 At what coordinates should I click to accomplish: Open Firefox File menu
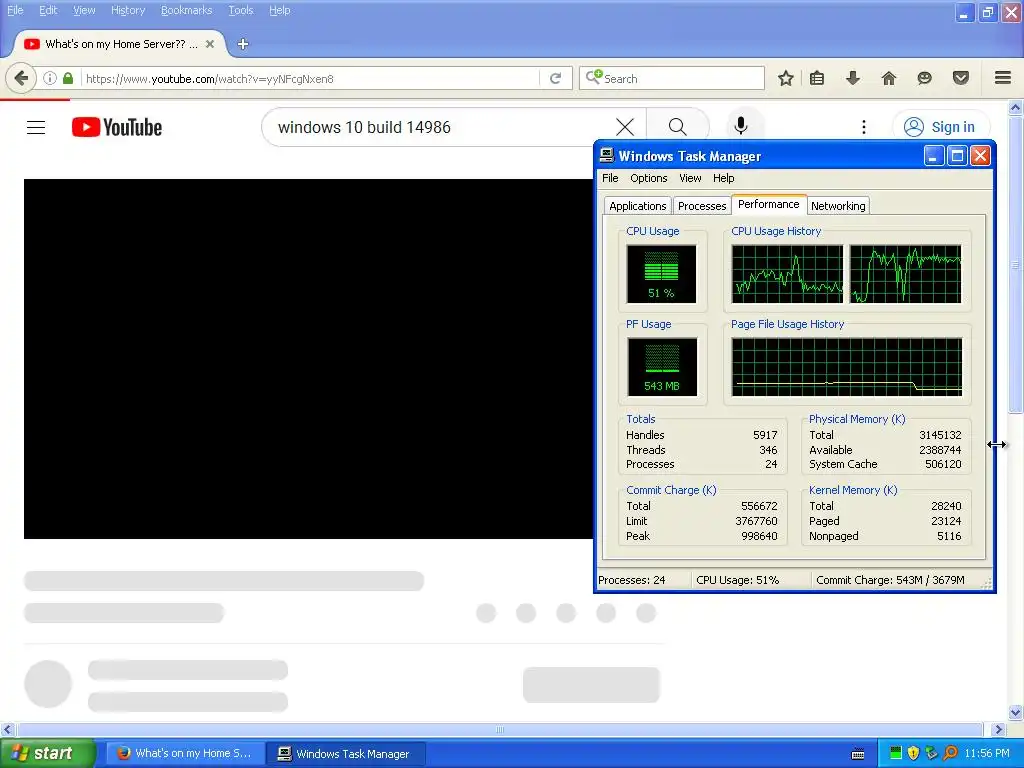[x=15, y=10]
